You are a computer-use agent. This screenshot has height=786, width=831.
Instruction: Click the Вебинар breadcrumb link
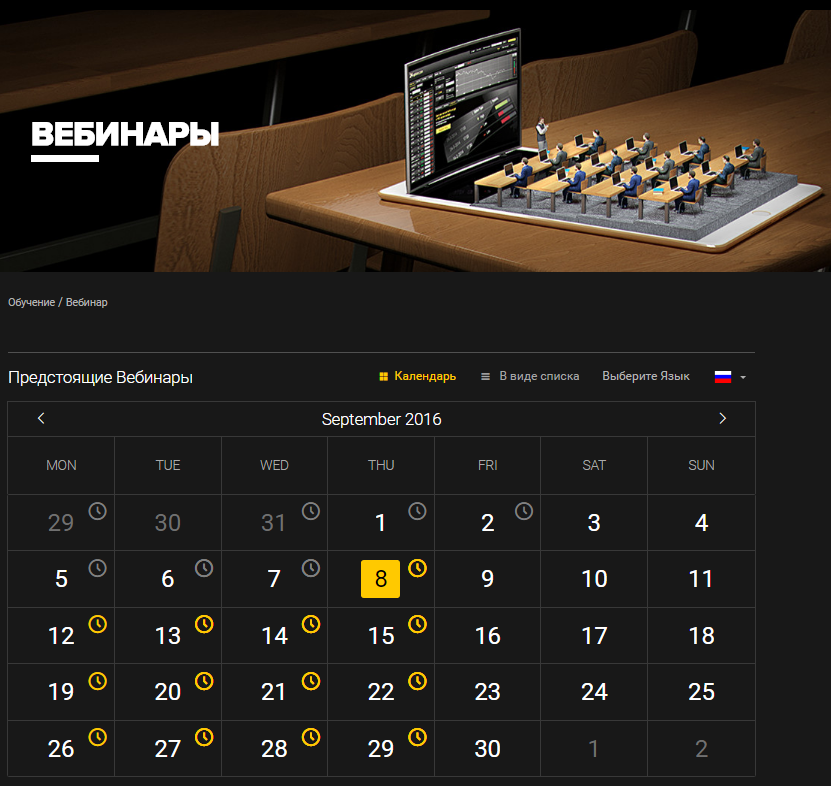tap(86, 302)
